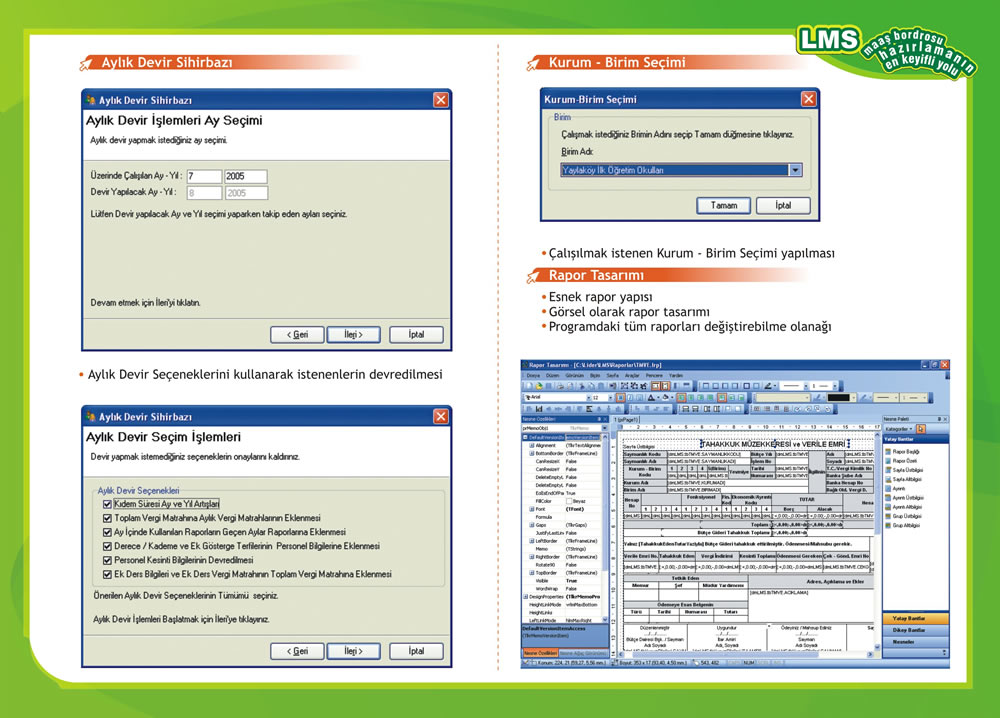Close the Nesne Özellikleri panel
Screen dimensions: 1000x718
605,420
